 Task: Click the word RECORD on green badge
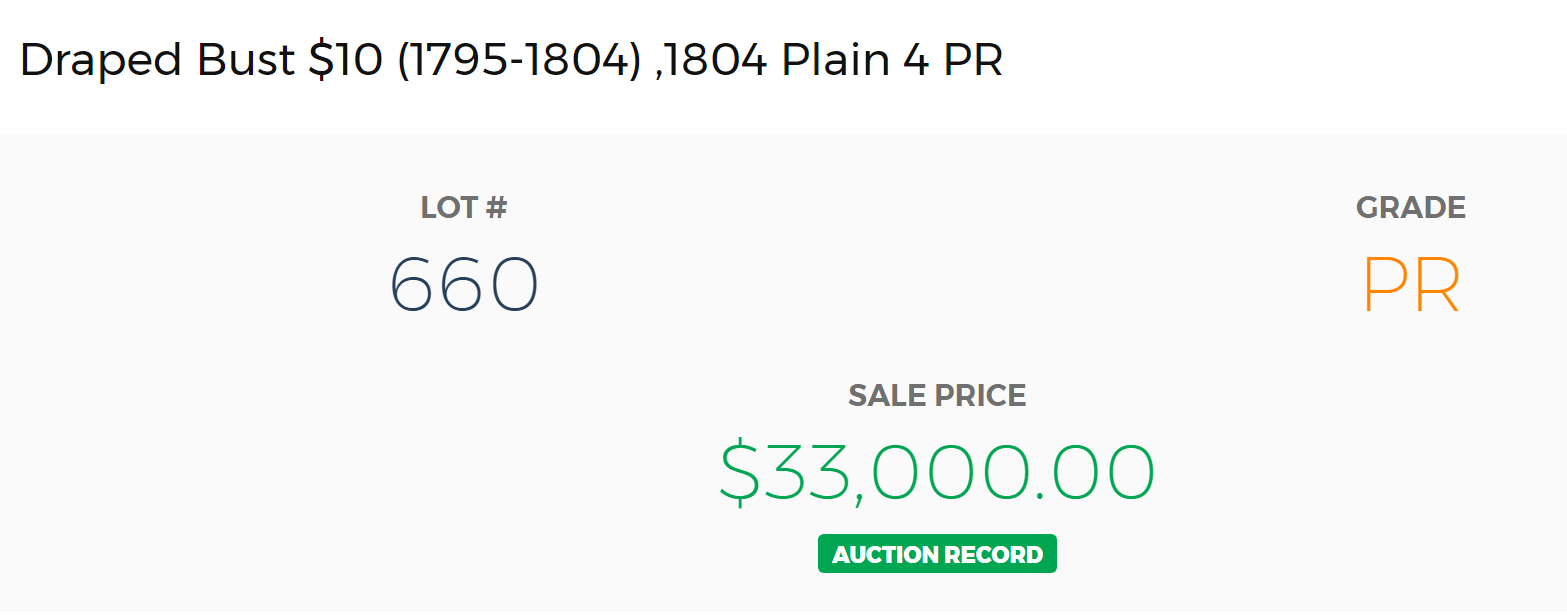[x=996, y=554]
